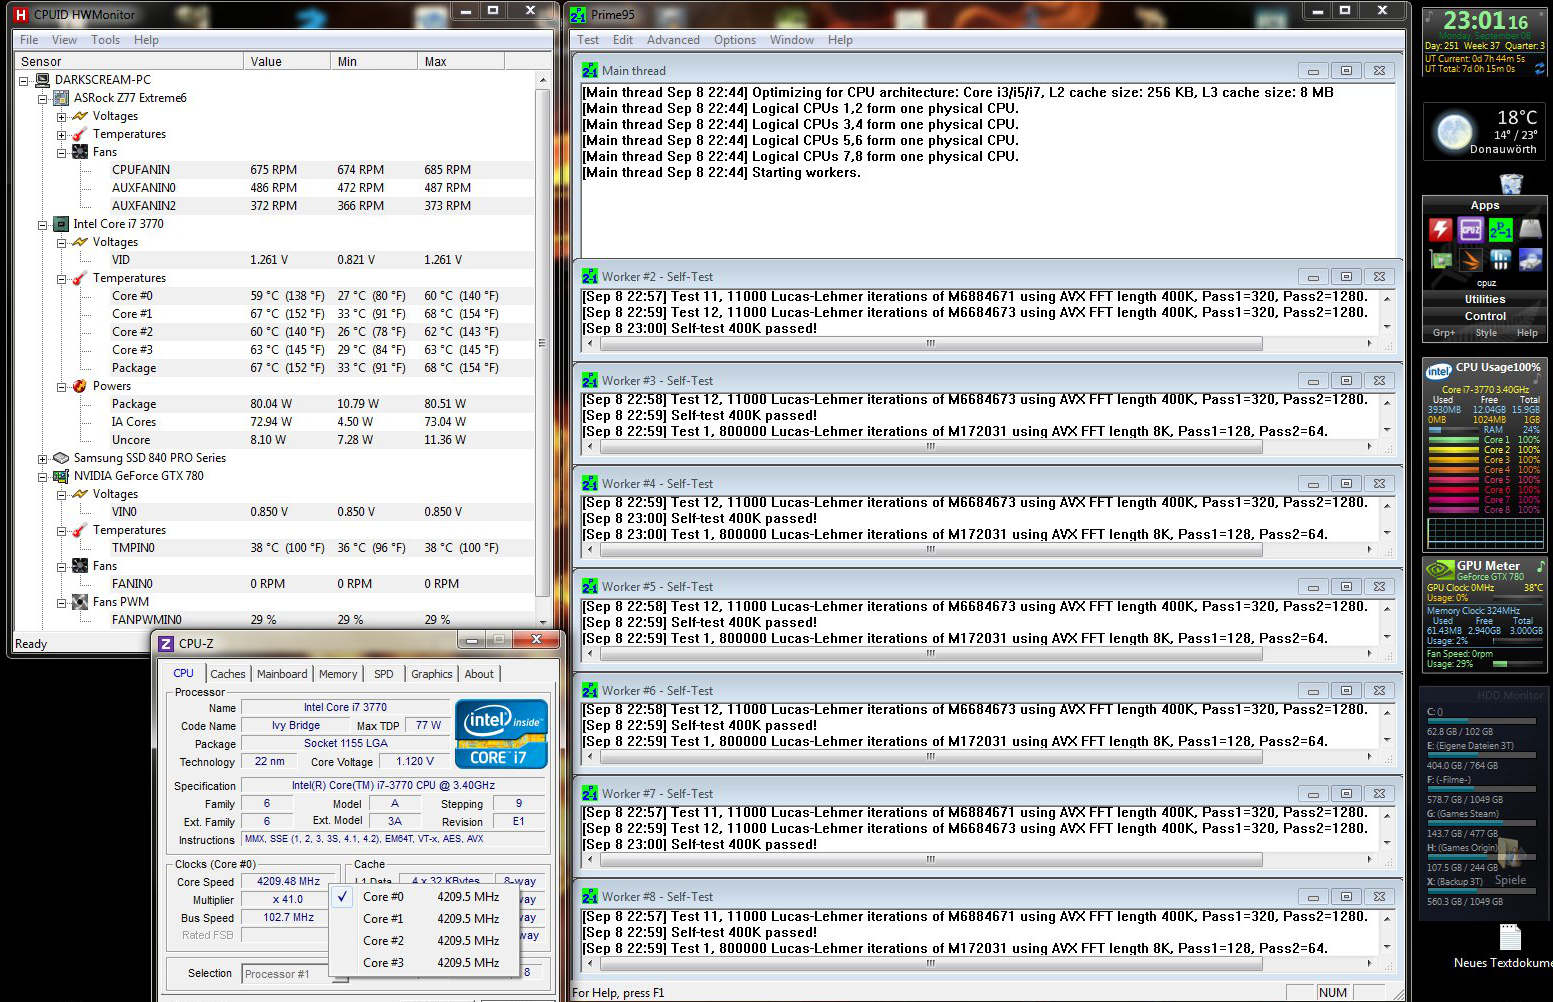Click the Intel Core i7 logo in CPU-Z

pos(501,733)
